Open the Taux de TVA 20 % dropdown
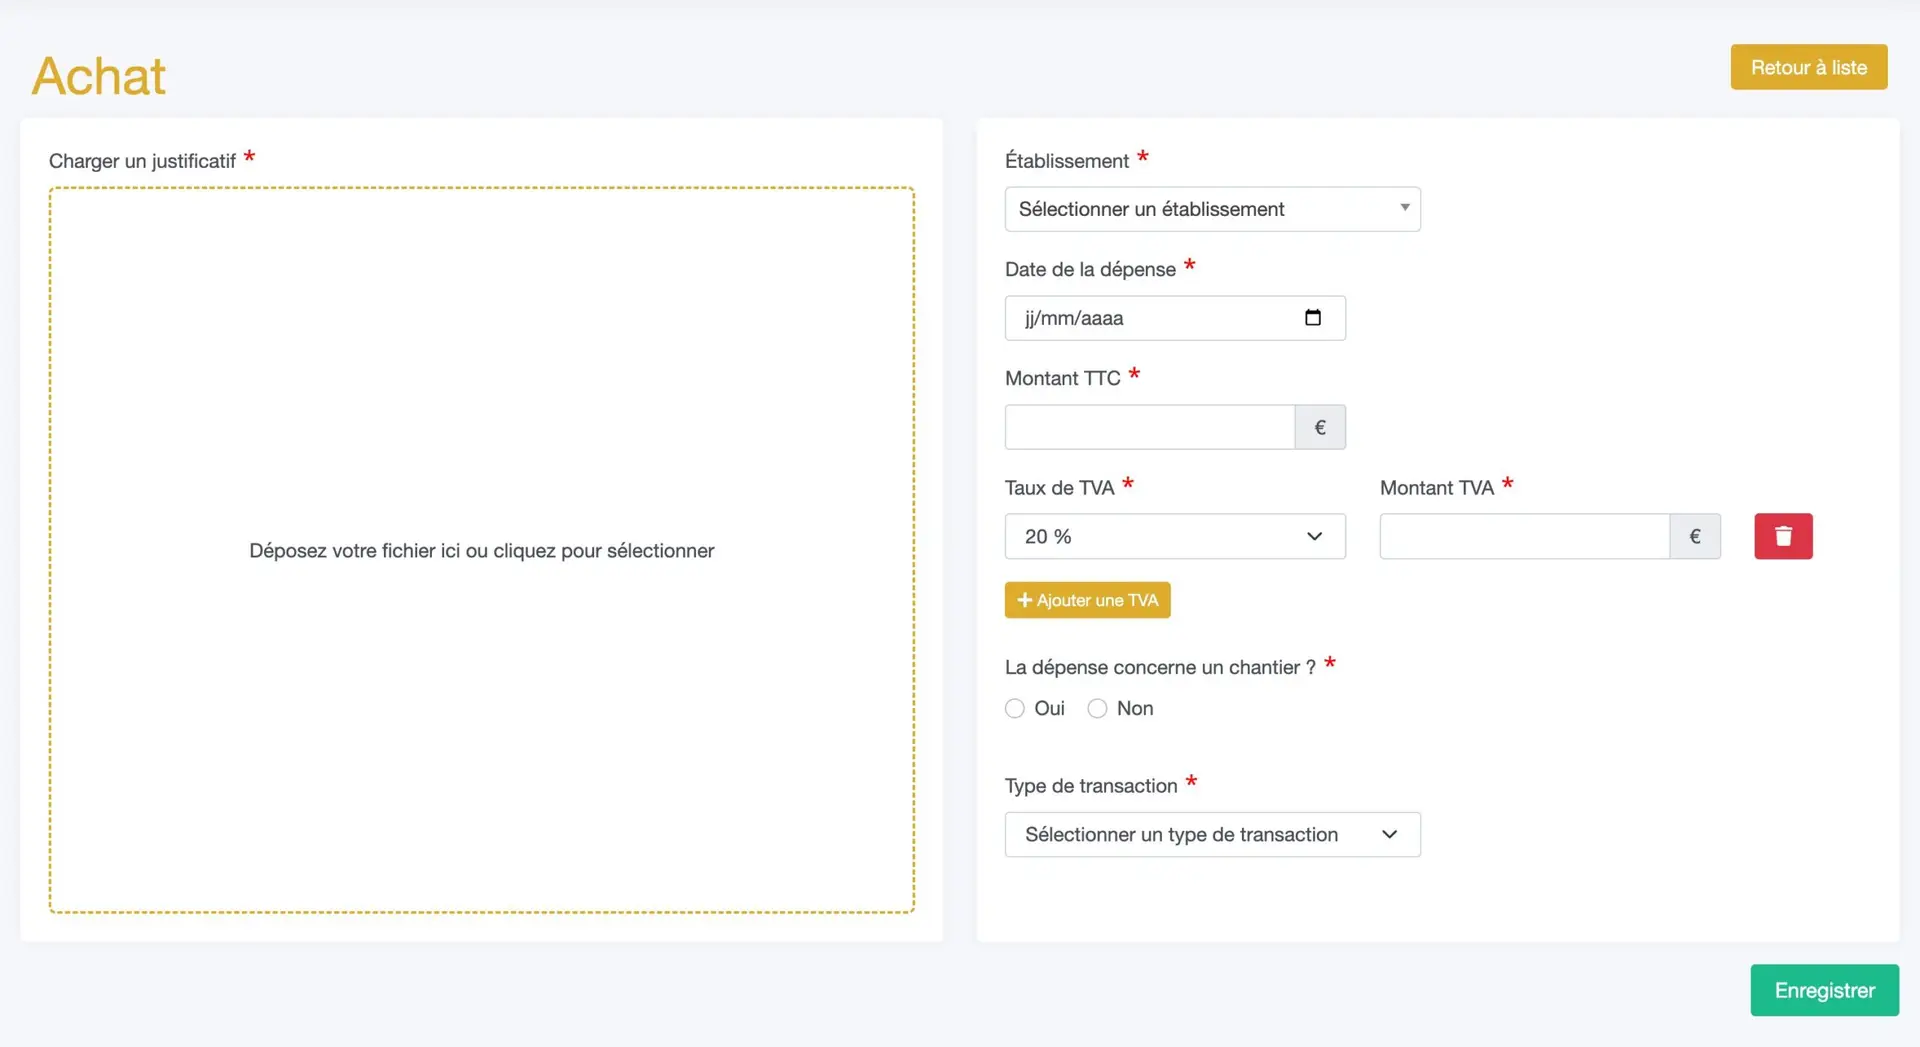This screenshot has width=1920, height=1047. point(1175,536)
